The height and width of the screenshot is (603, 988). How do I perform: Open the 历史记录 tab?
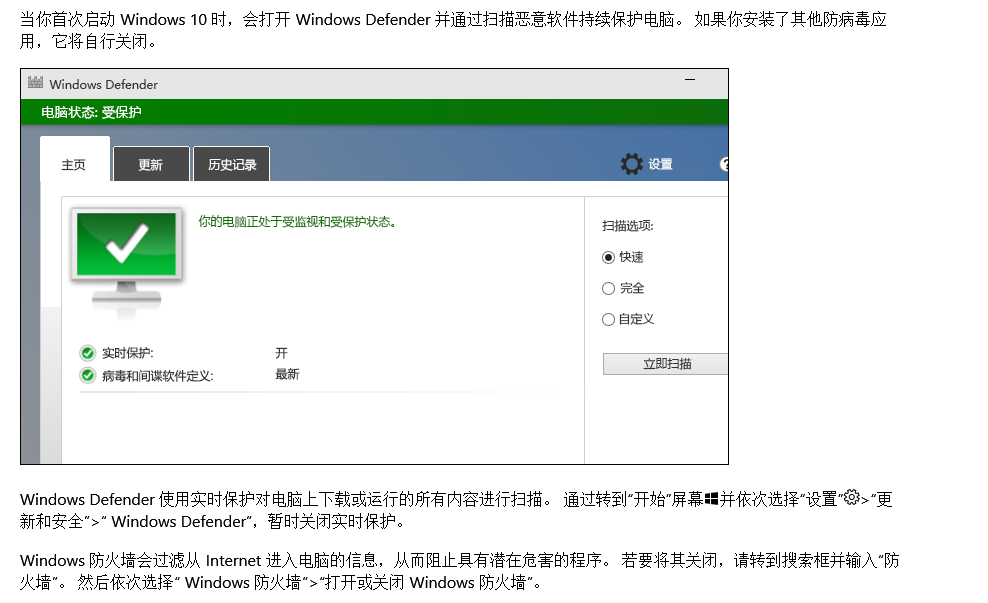[232, 164]
